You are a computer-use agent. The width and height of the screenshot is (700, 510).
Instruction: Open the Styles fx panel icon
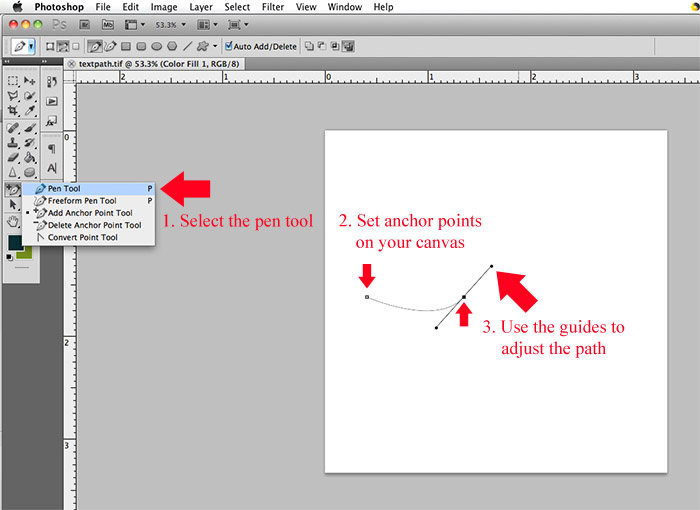[x=52, y=121]
